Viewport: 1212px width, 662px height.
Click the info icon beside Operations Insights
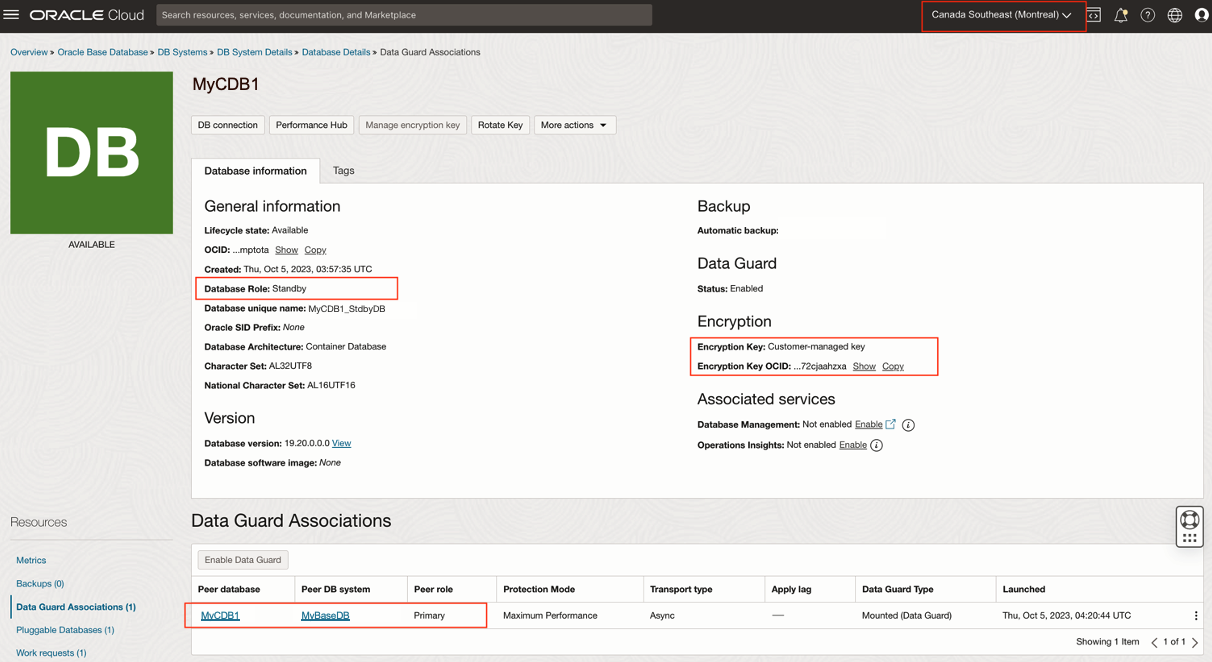(876, 445)
